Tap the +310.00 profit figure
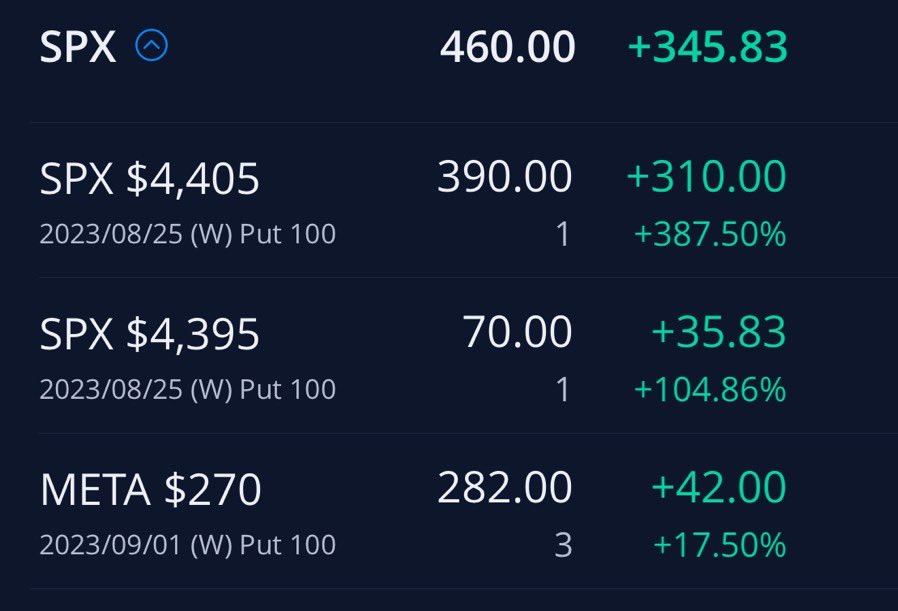This screenshot has width=898, height=611. (x=706, y=177)
